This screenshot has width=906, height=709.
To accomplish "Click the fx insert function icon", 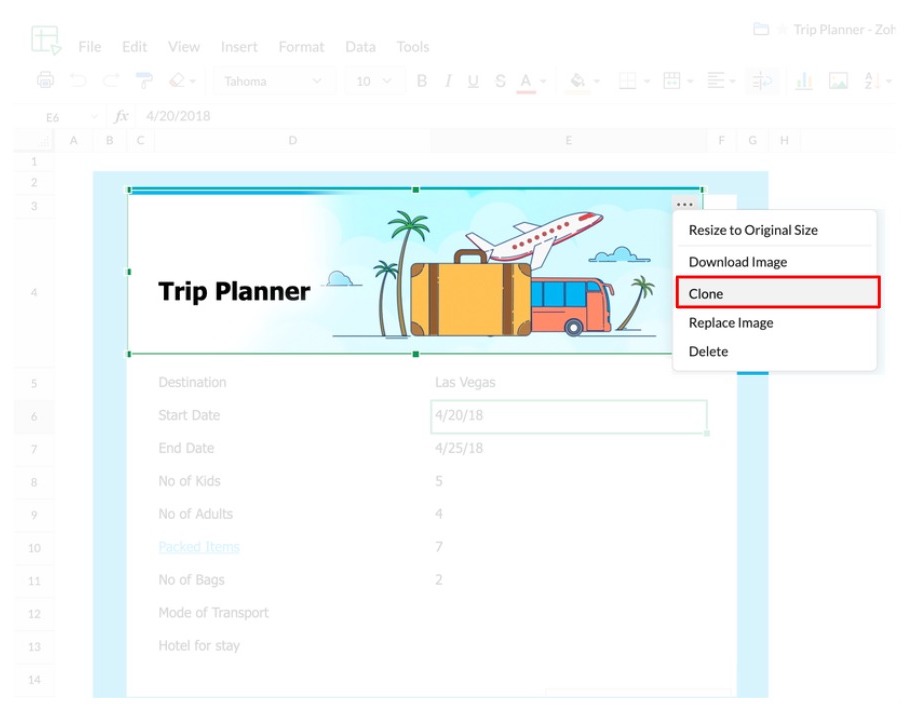I will (x=121, y=116).
